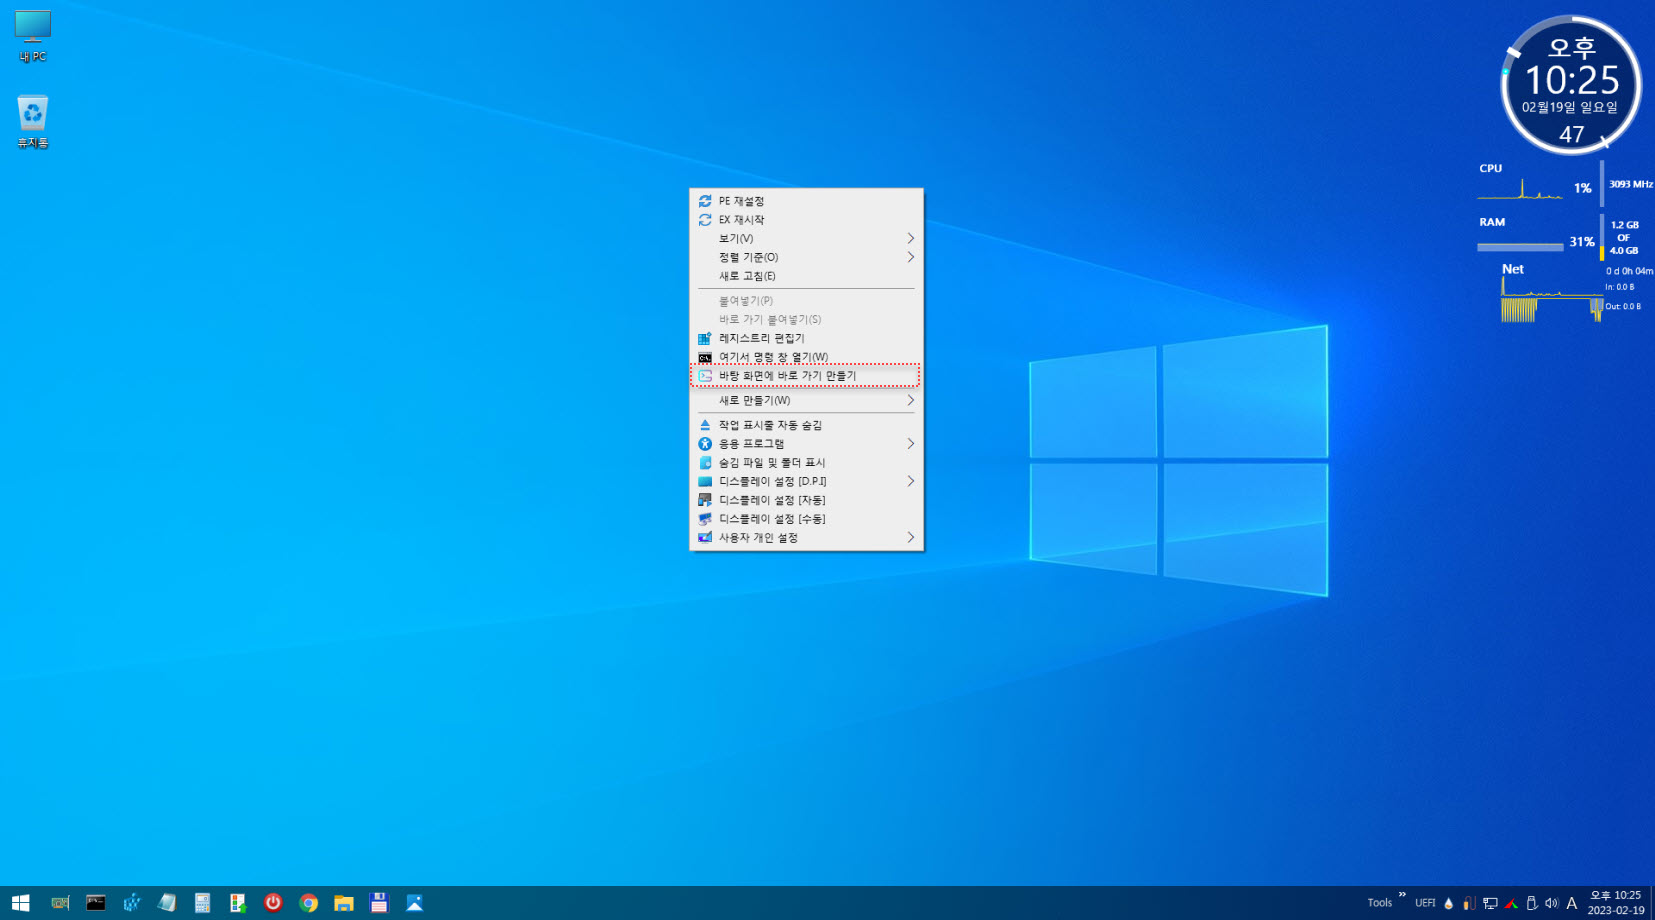
Task: Open the volume speaker tray icon
Action: click(x=1551, y=903)
